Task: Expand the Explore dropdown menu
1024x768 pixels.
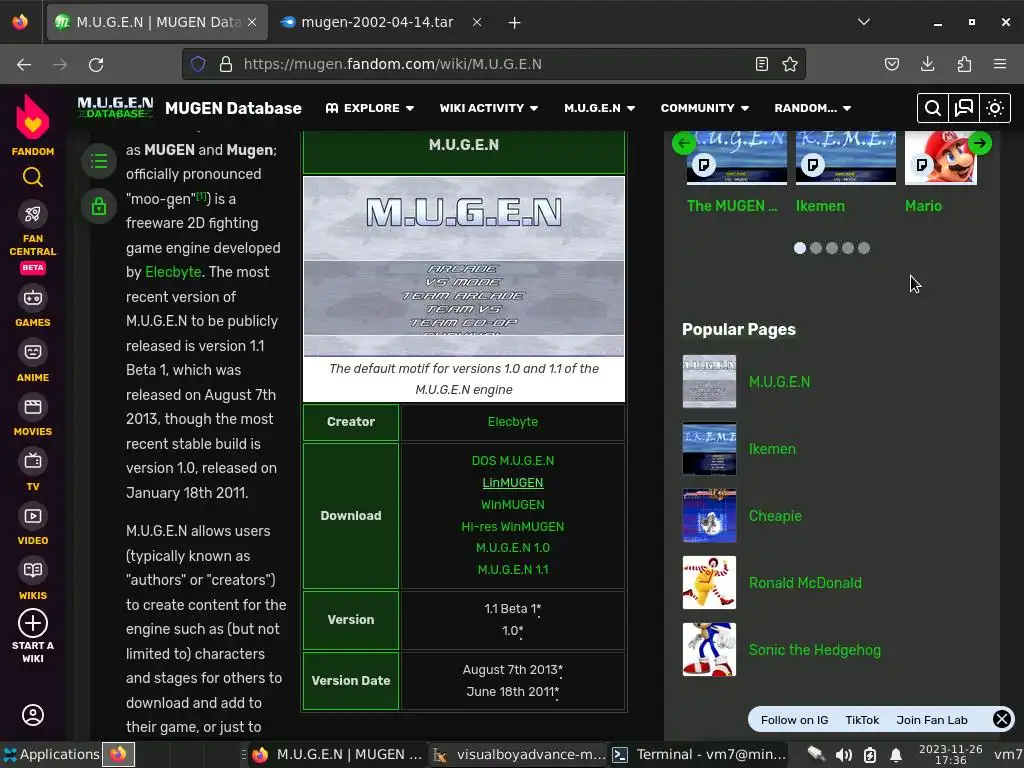Action: (370, 108)
